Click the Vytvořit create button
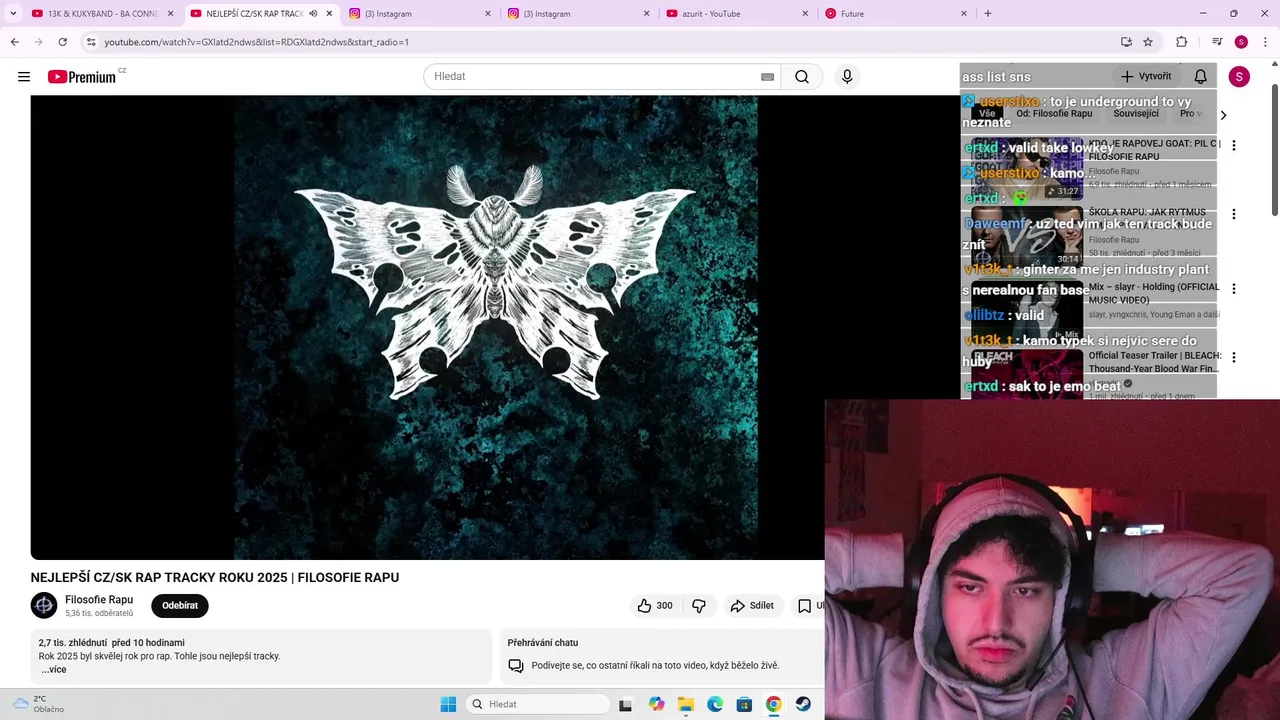 [x=1145, y=77]
